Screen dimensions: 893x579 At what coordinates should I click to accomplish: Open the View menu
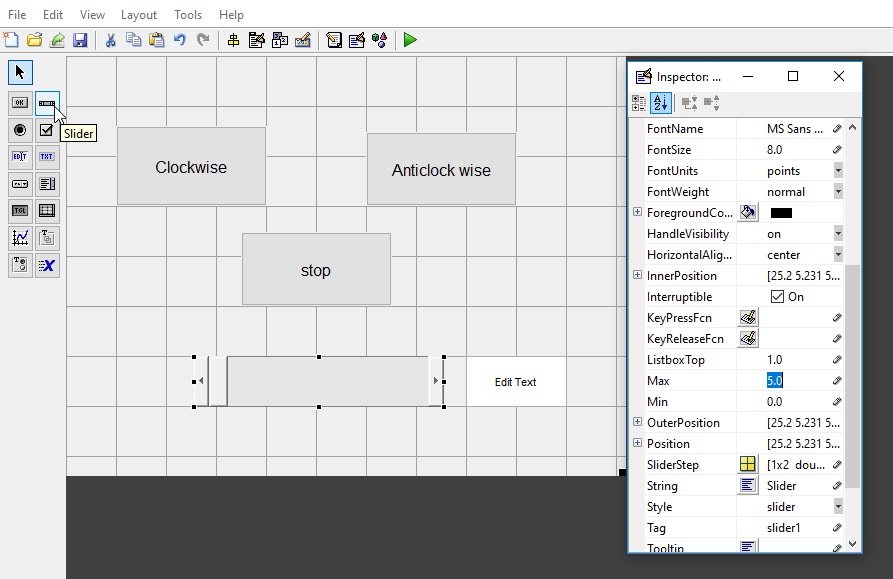92,15
